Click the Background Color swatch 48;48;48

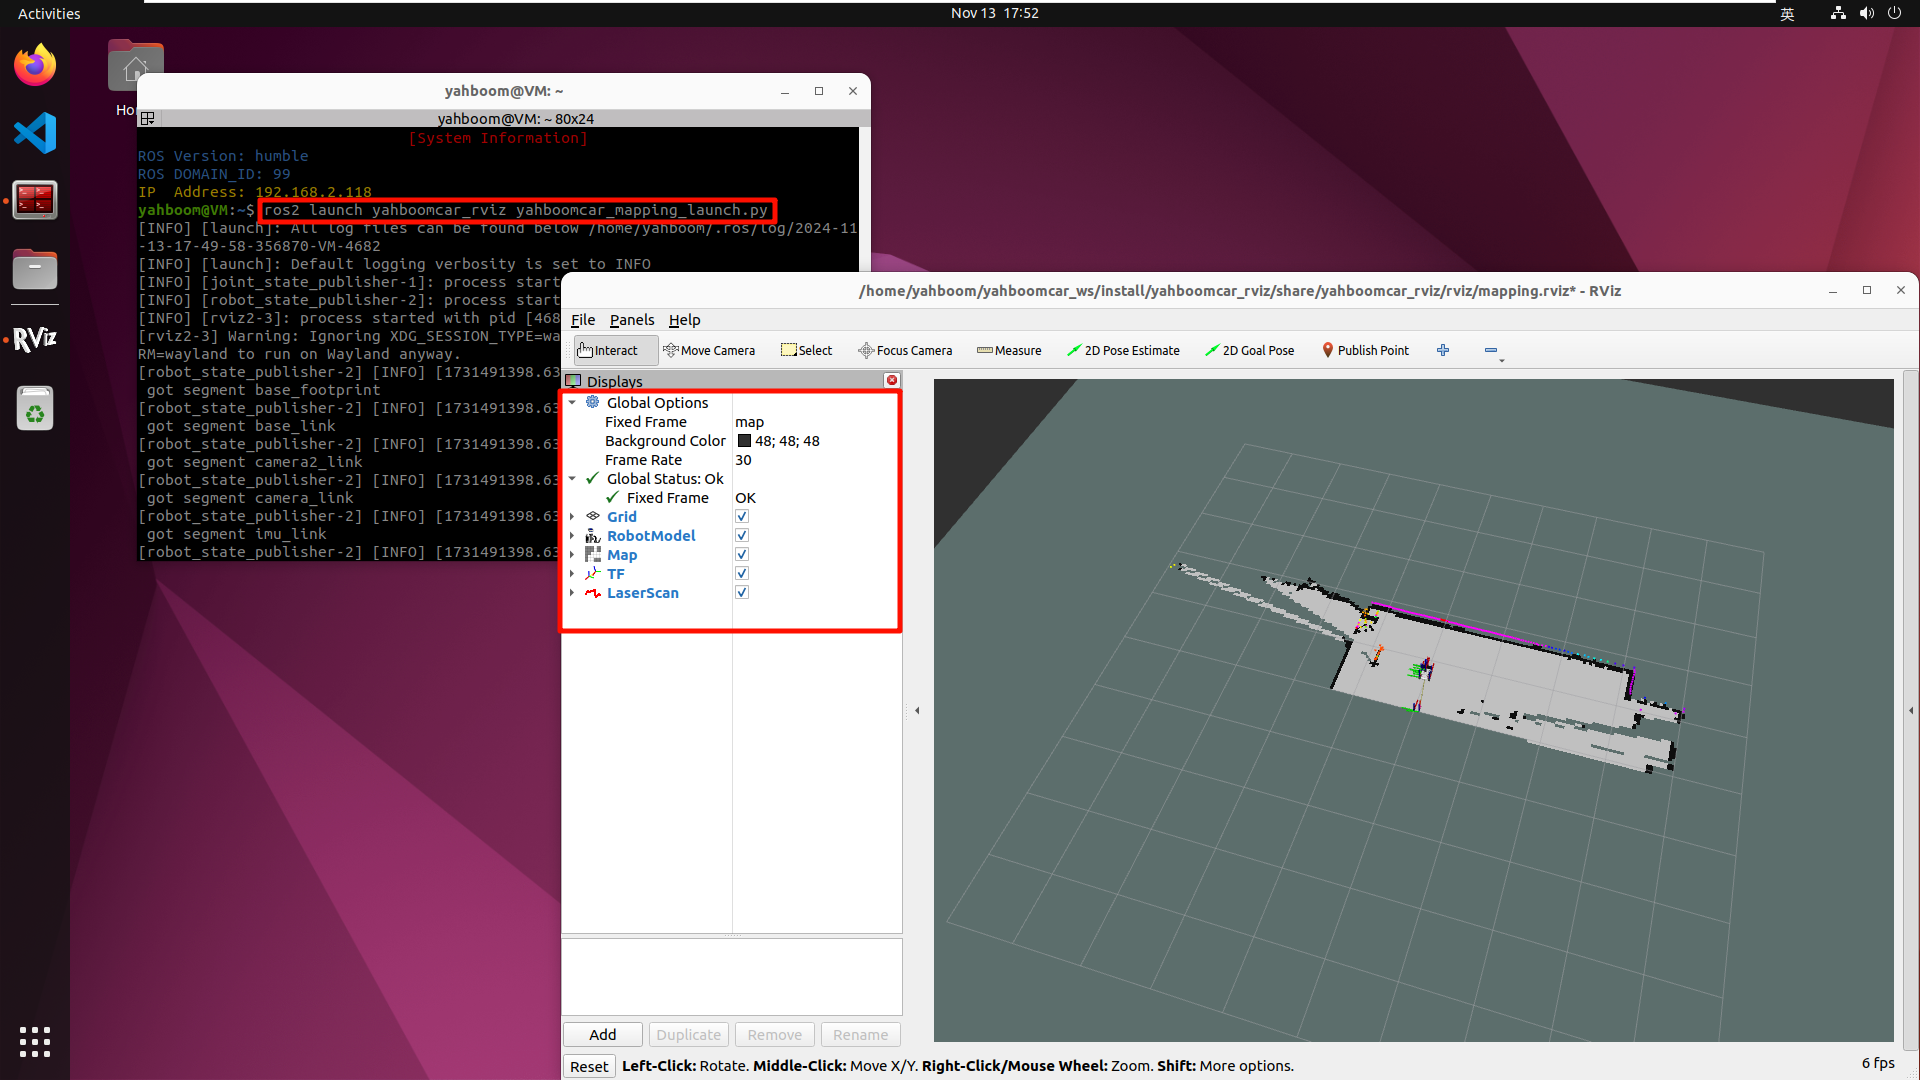point(744,441)
